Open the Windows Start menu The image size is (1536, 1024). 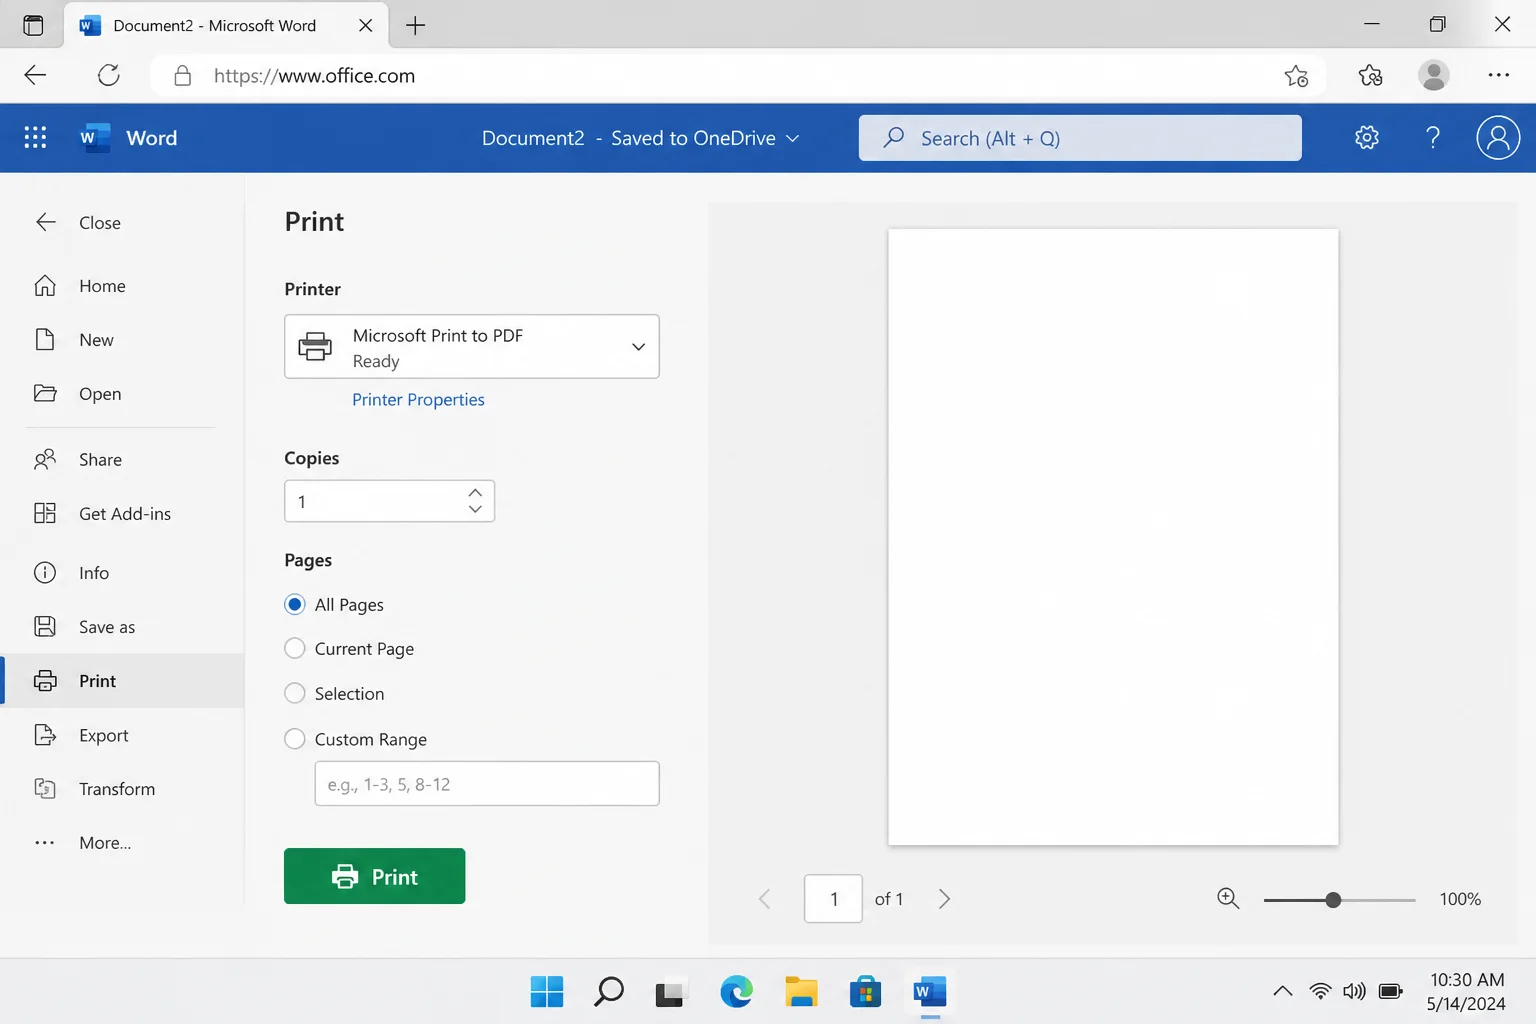(547, 992)
